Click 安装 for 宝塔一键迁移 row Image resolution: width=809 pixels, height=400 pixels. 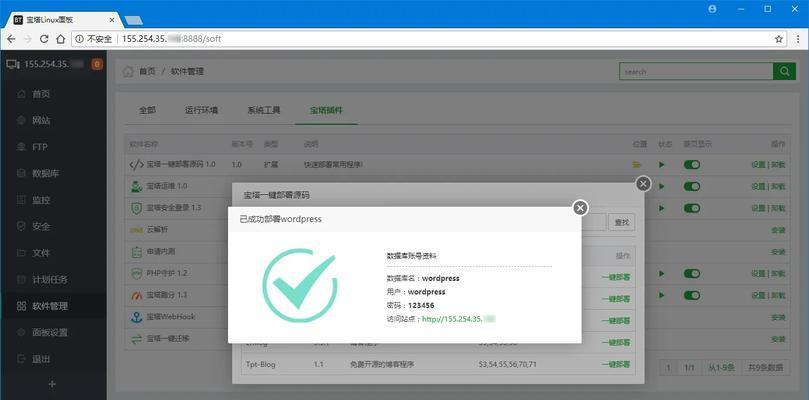click(x=778, y=339)
